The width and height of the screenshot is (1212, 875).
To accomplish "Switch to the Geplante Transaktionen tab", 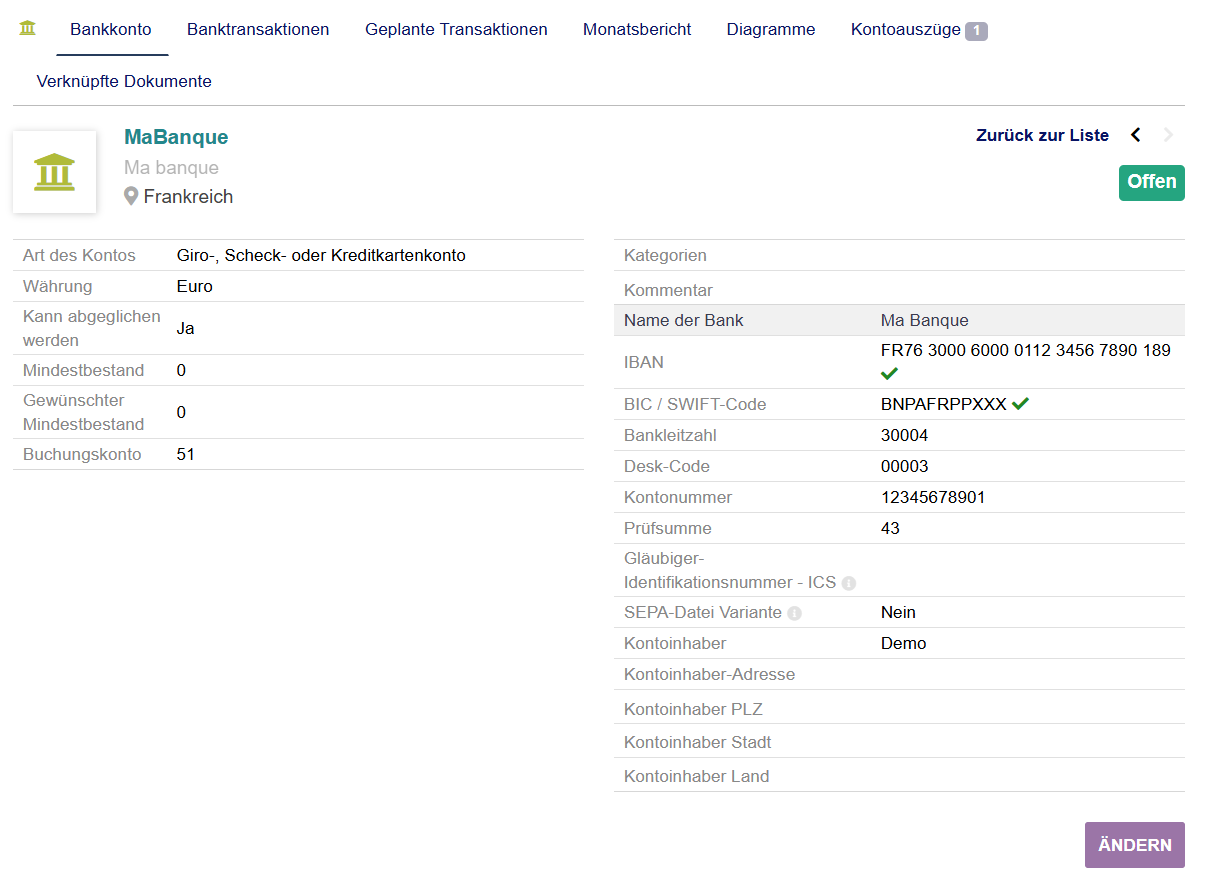I will (456, 30).
